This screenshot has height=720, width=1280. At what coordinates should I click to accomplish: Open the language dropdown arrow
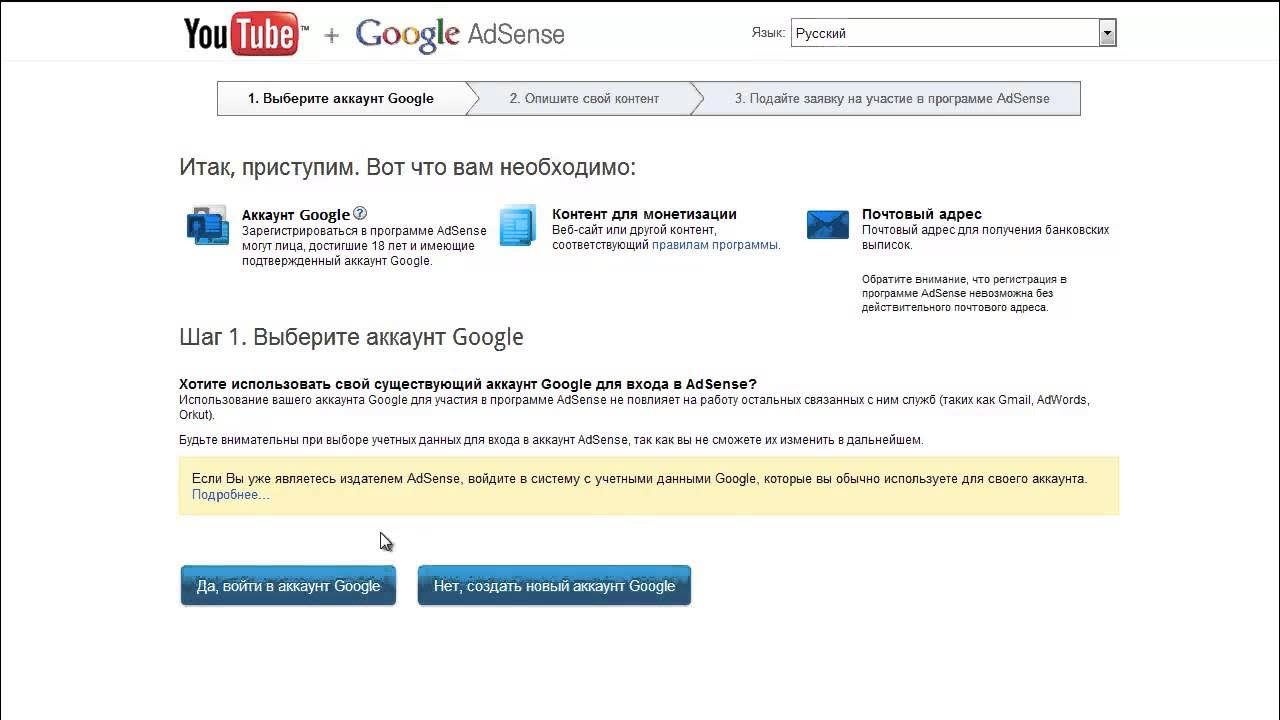pos(1107,33)
